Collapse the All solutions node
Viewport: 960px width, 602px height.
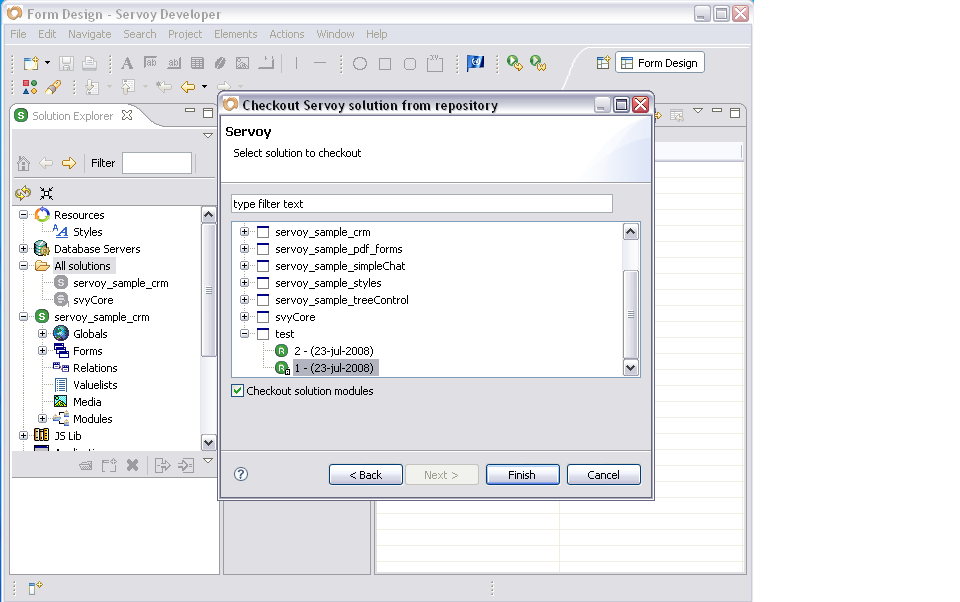point(23,266)
